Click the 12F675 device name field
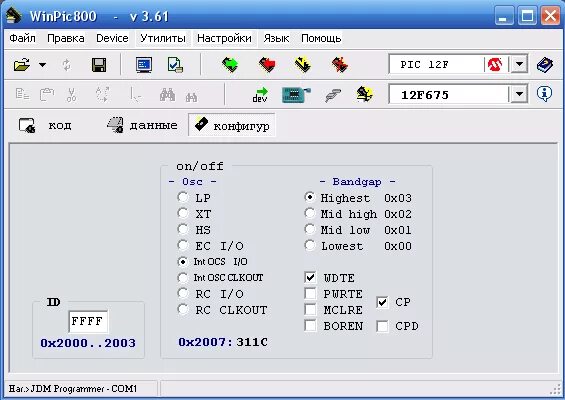The image size is (565, 400). [x=449, y=95]
